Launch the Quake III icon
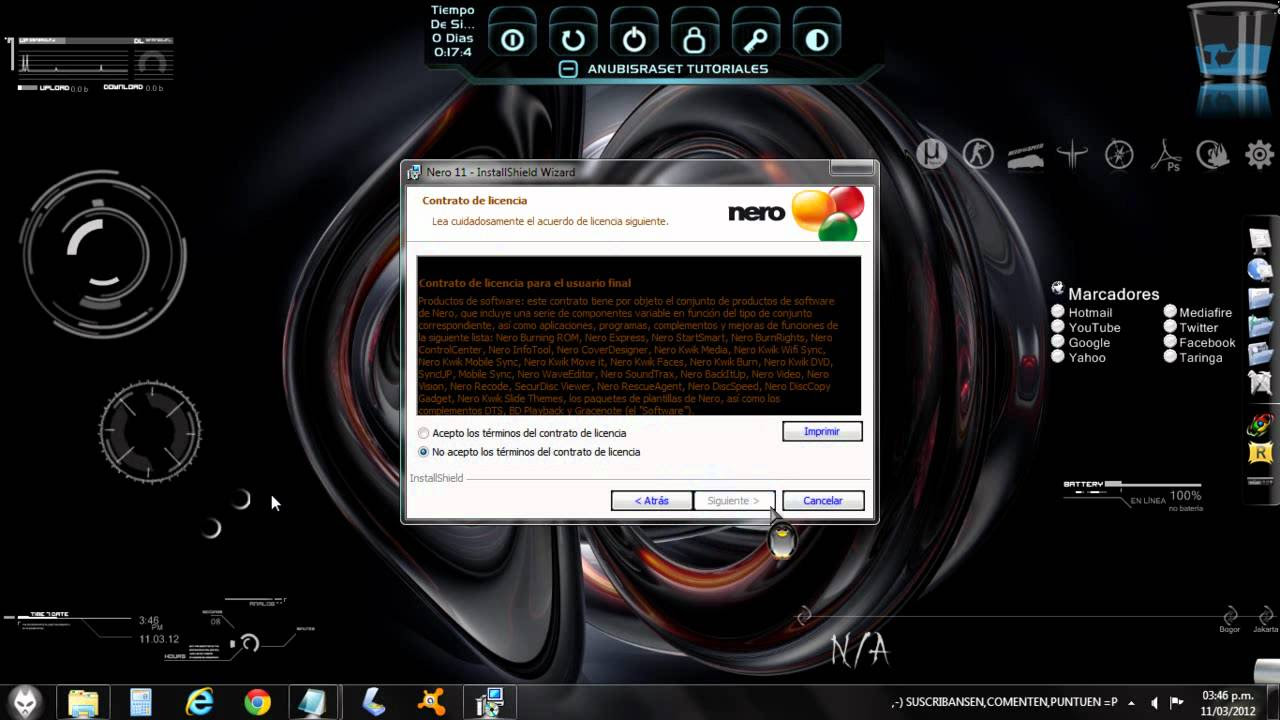1280x720 pixels. pyautogui.click(x=1072, y=154)
